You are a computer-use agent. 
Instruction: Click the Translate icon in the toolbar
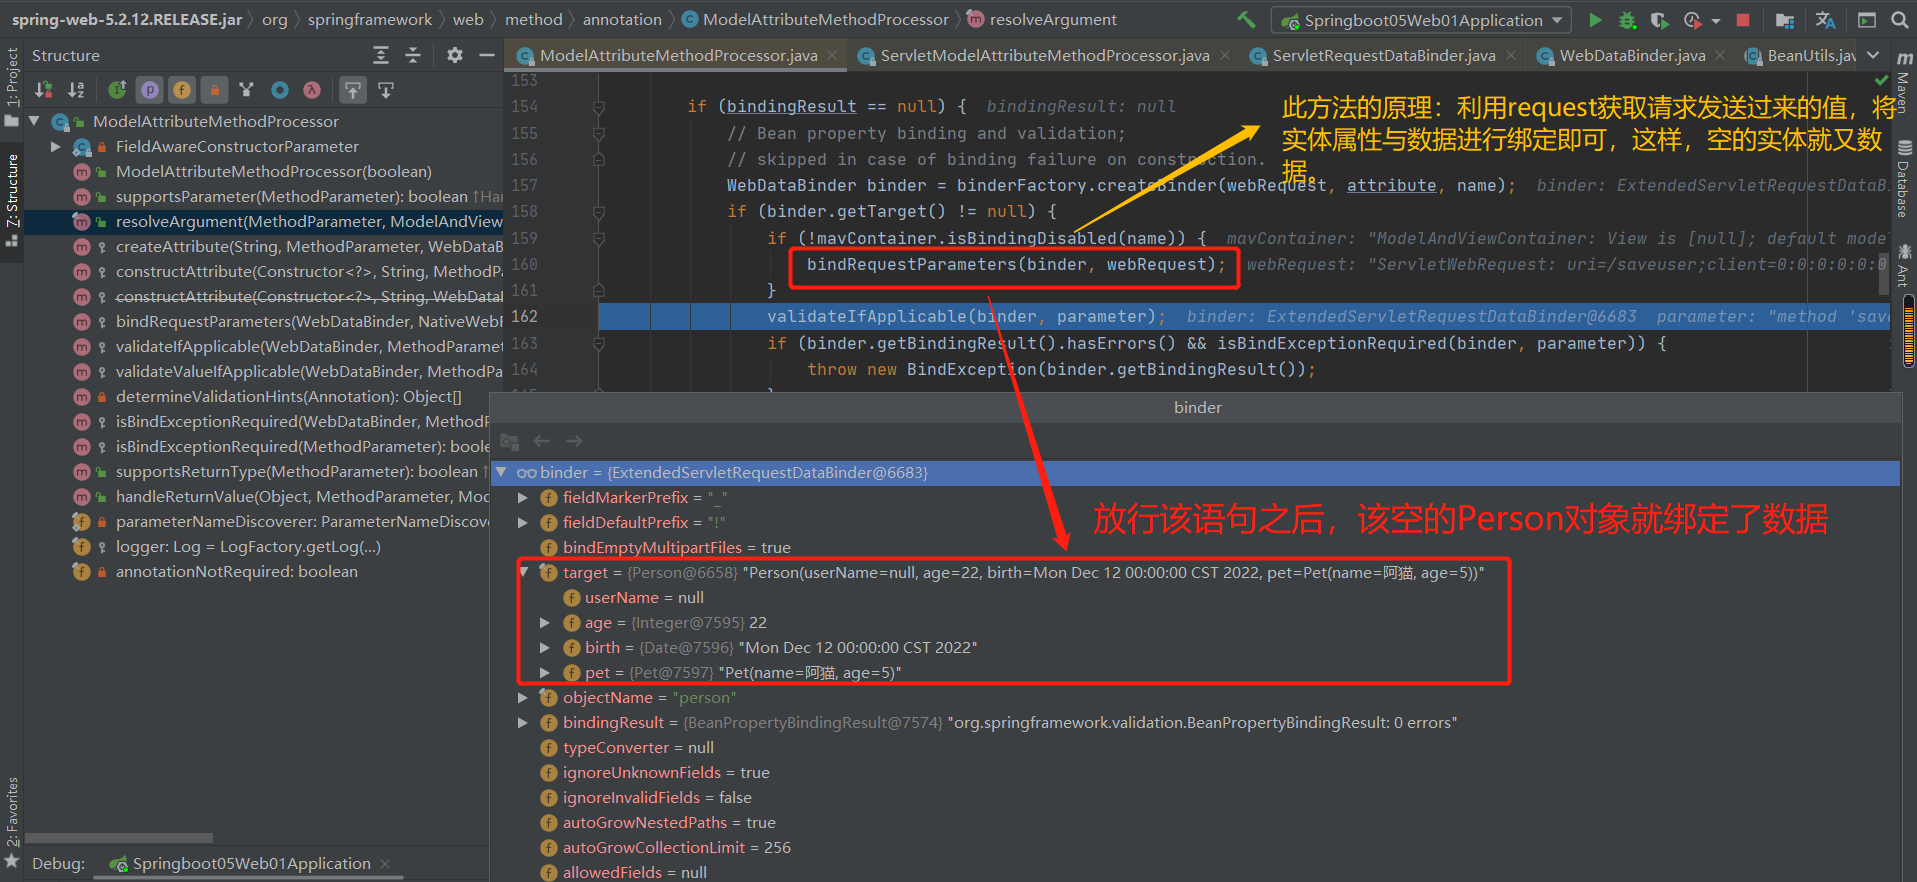(x=1825, y=20)
